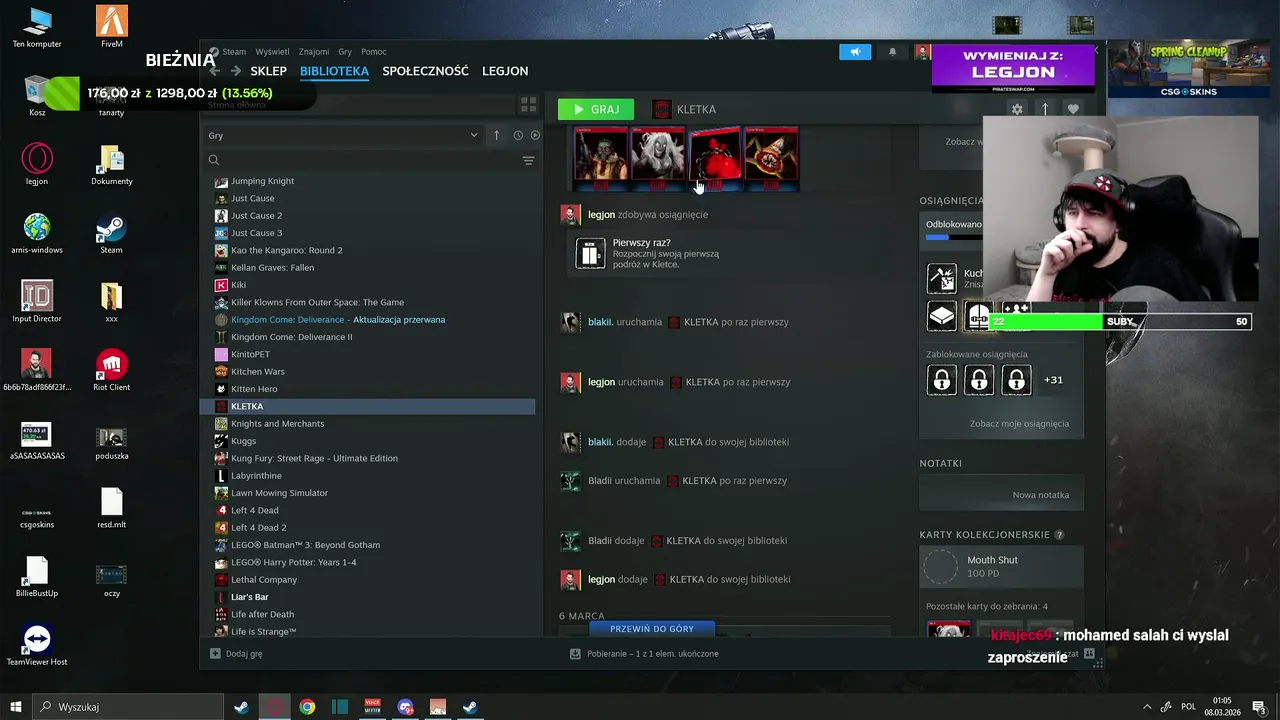
Task: Click Pierwszy raz? achievement icon
Action: 590,254
